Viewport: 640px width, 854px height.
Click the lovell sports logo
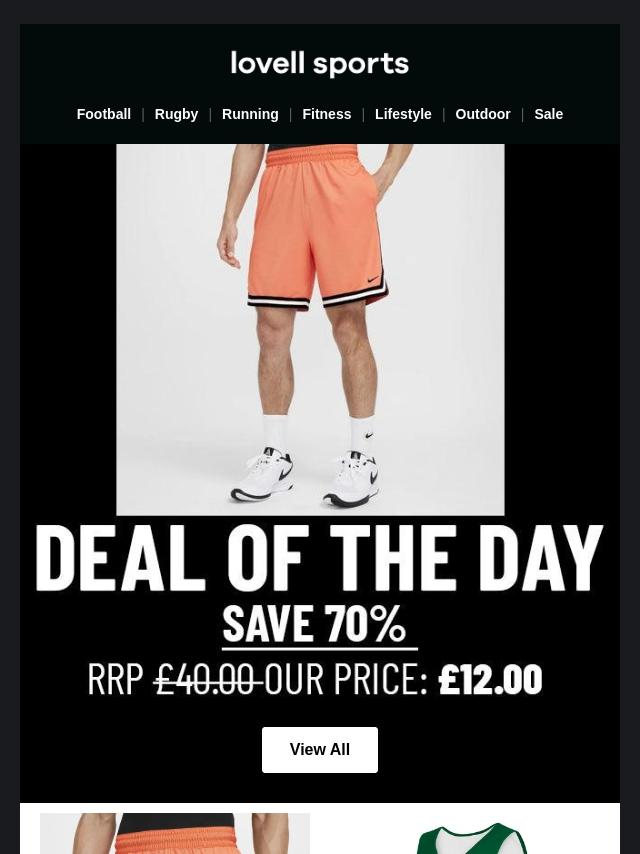click(x=320, y=64)
